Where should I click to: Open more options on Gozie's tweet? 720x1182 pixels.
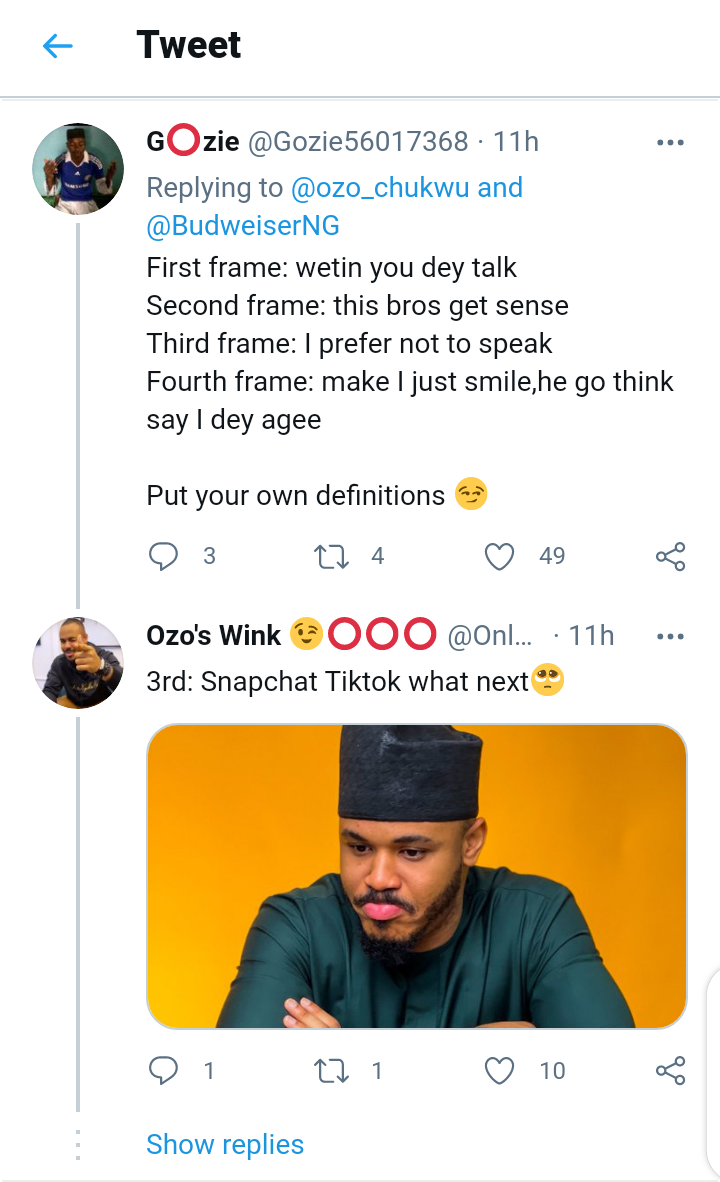click(670, 142)
